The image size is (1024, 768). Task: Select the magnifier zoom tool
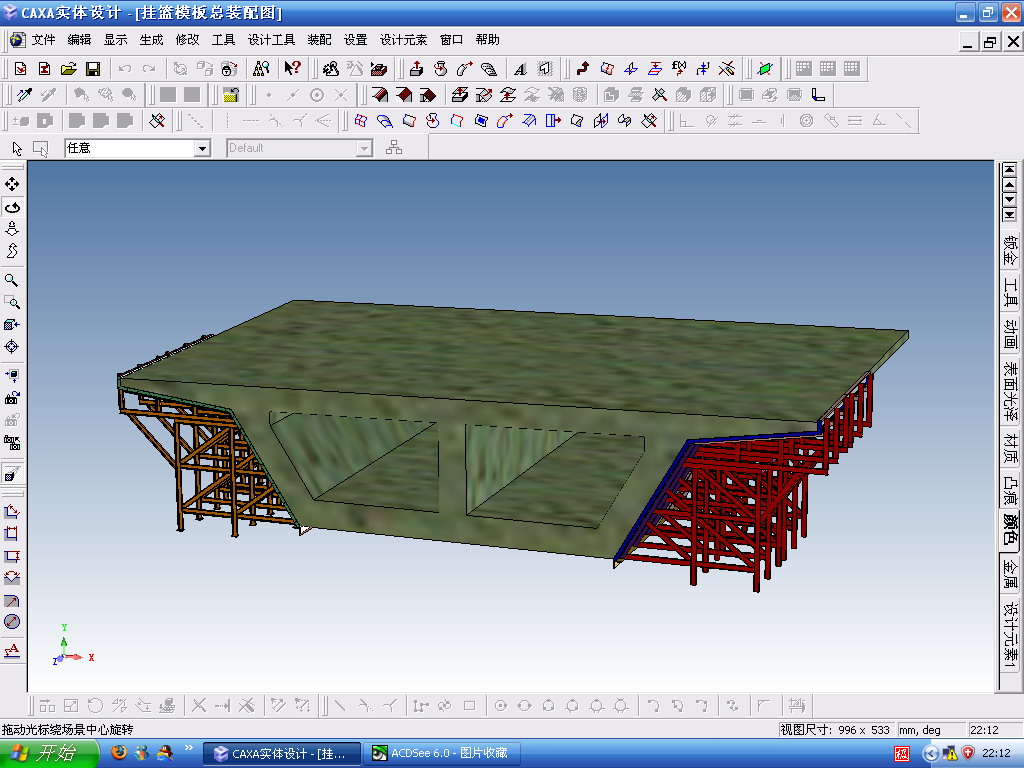point(12,280)
